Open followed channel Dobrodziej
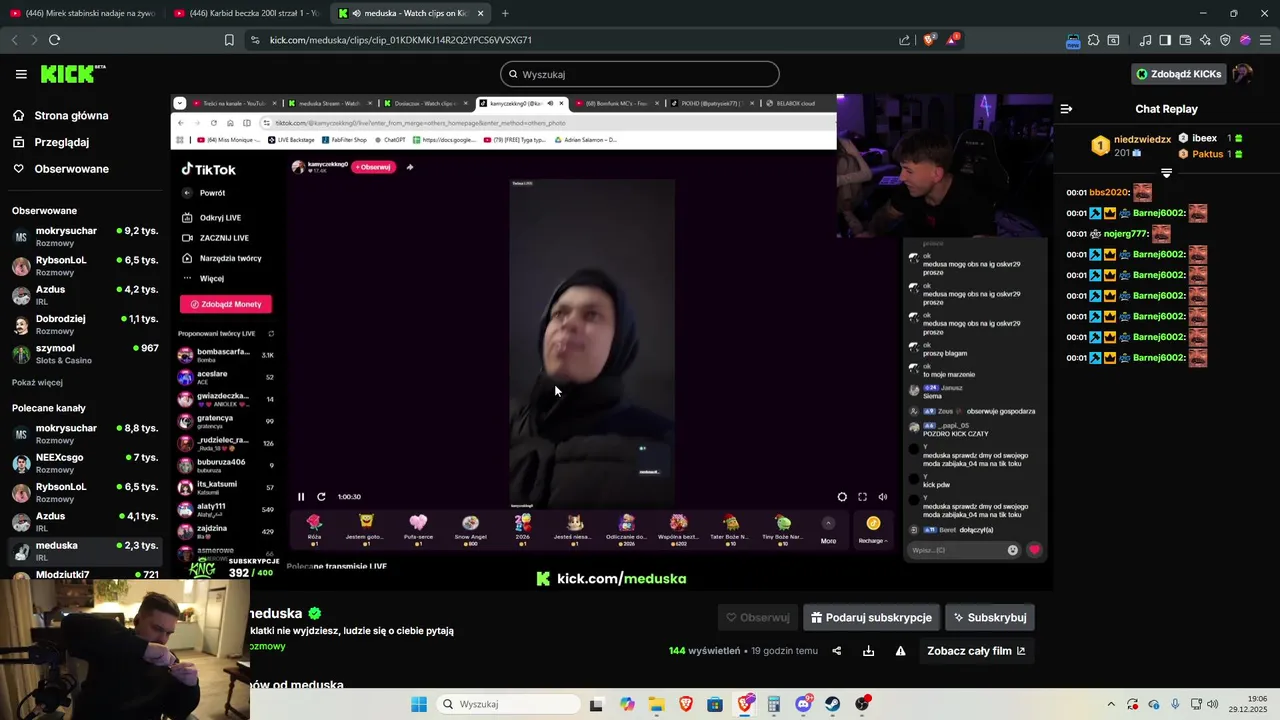The width and height of the screenshot is (1280, 720). (84, 324)
